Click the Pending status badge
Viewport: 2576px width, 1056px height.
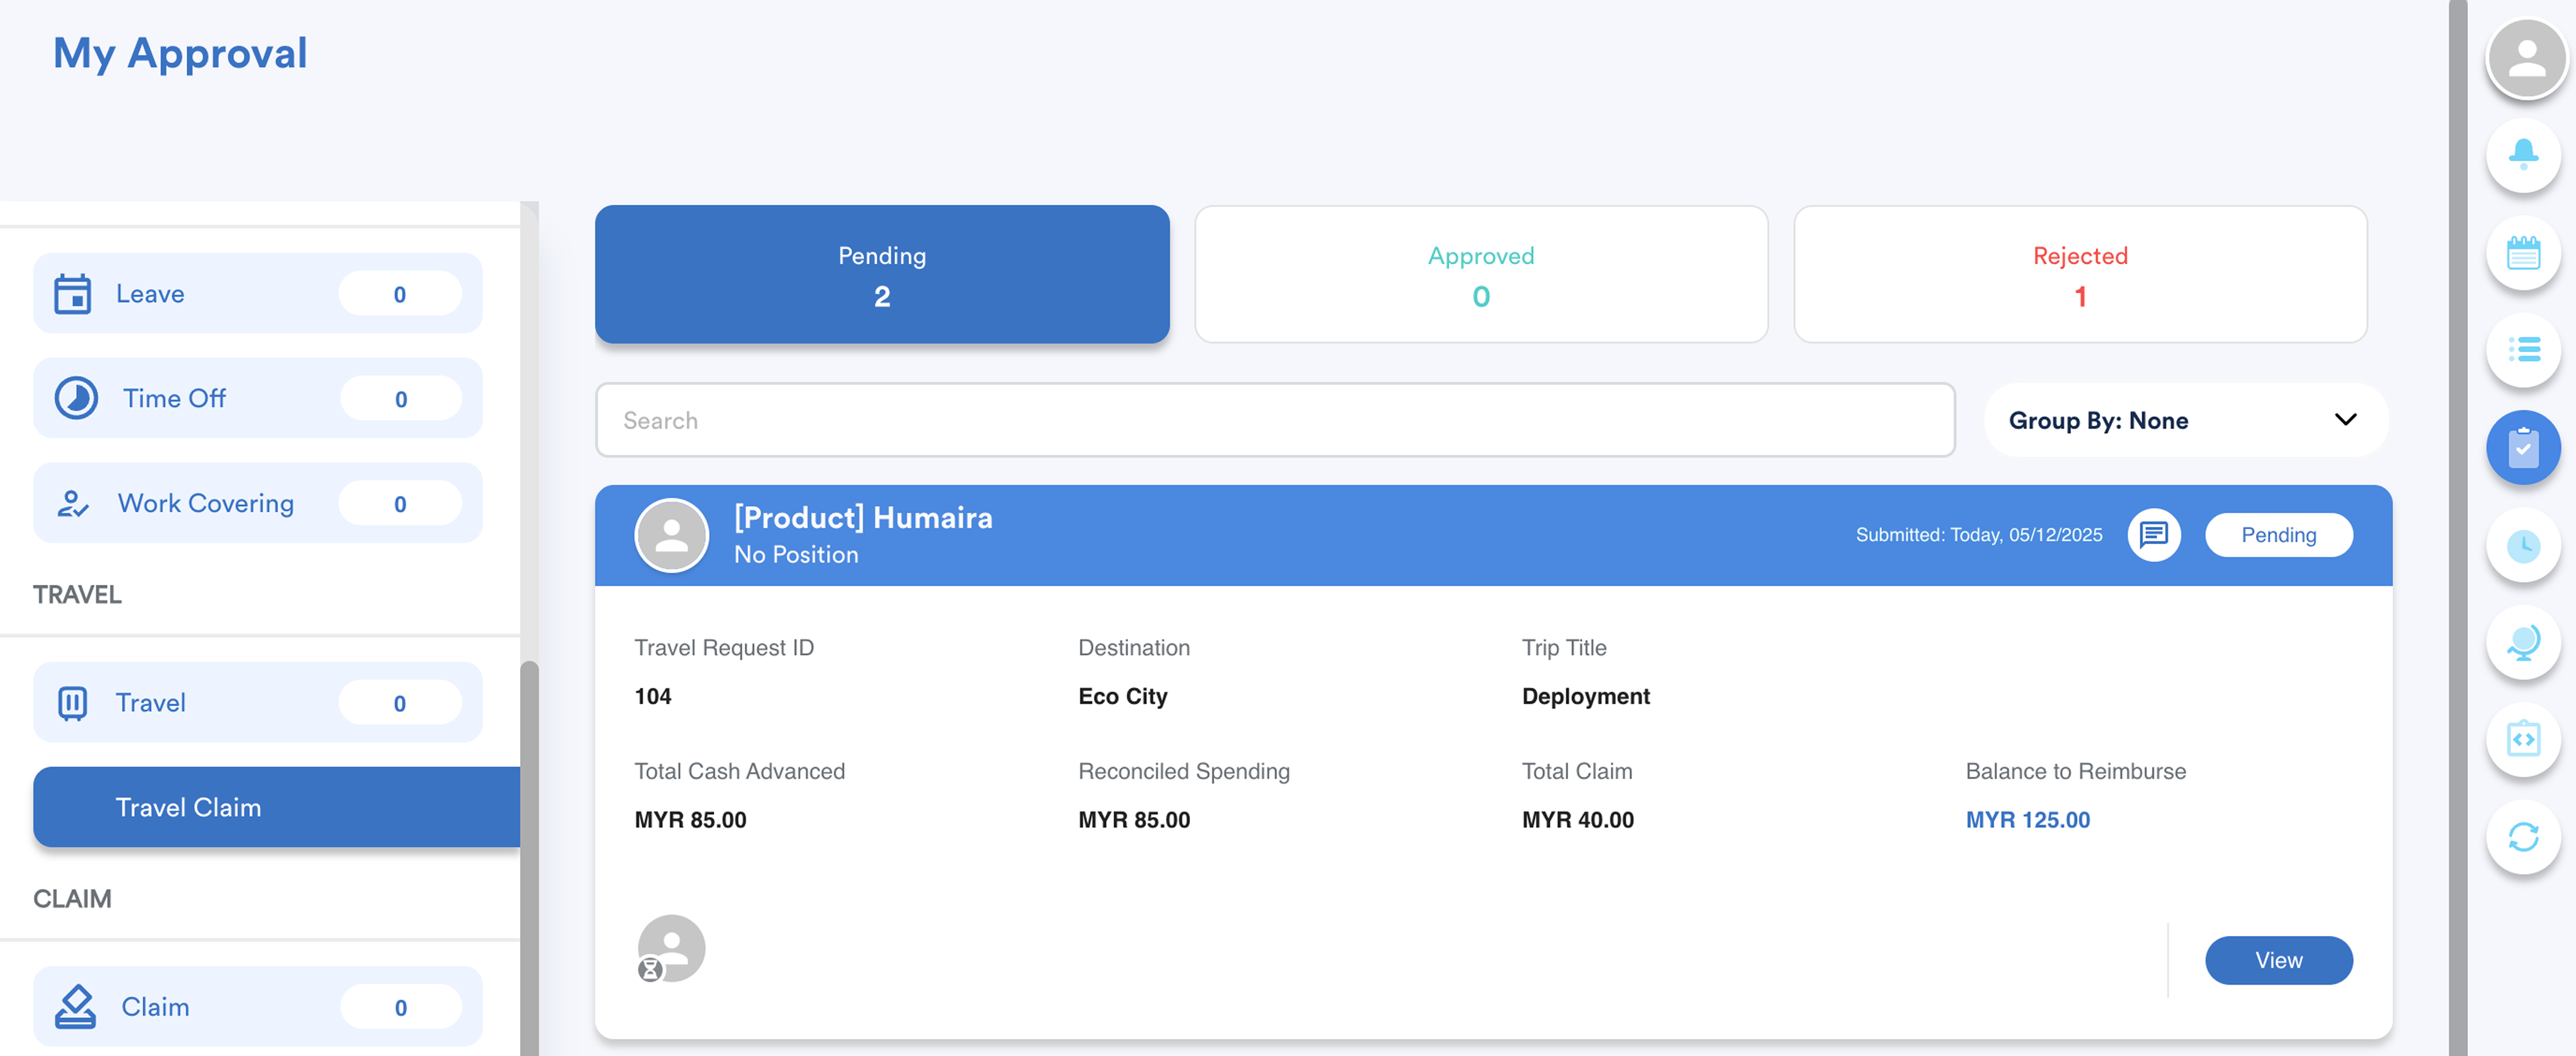click(2277, 534)
